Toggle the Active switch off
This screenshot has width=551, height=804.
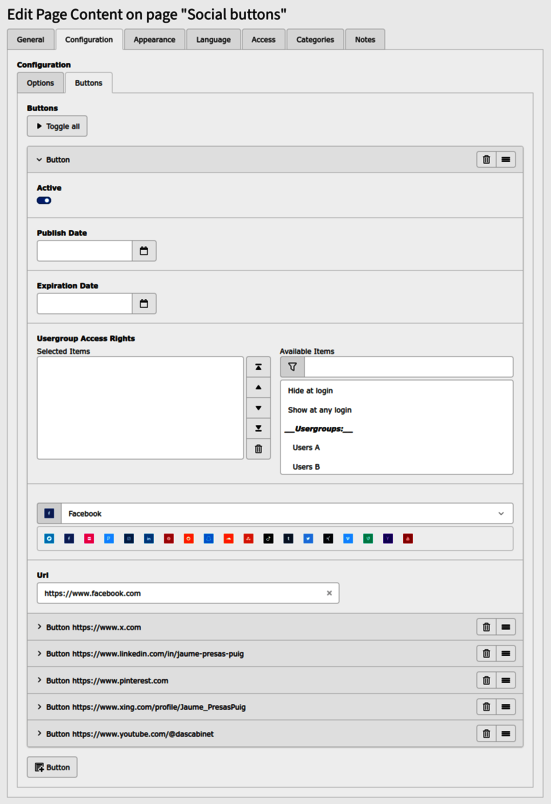[x=44, y=200]
